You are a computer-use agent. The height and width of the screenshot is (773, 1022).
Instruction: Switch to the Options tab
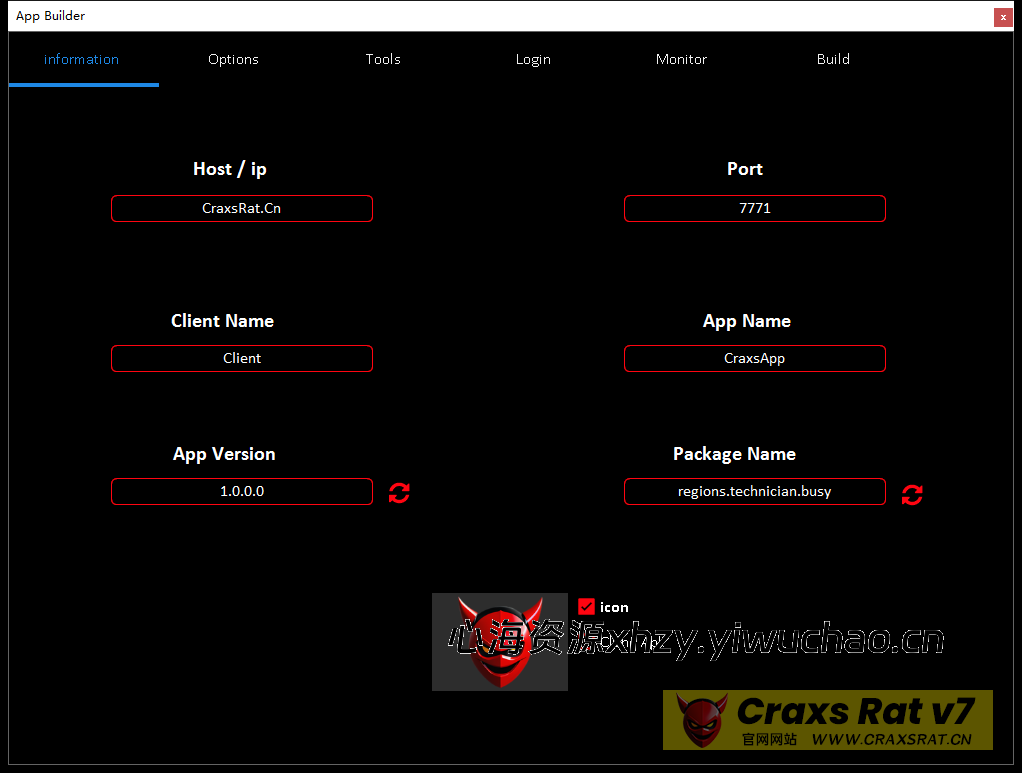[x=233, y=59]
